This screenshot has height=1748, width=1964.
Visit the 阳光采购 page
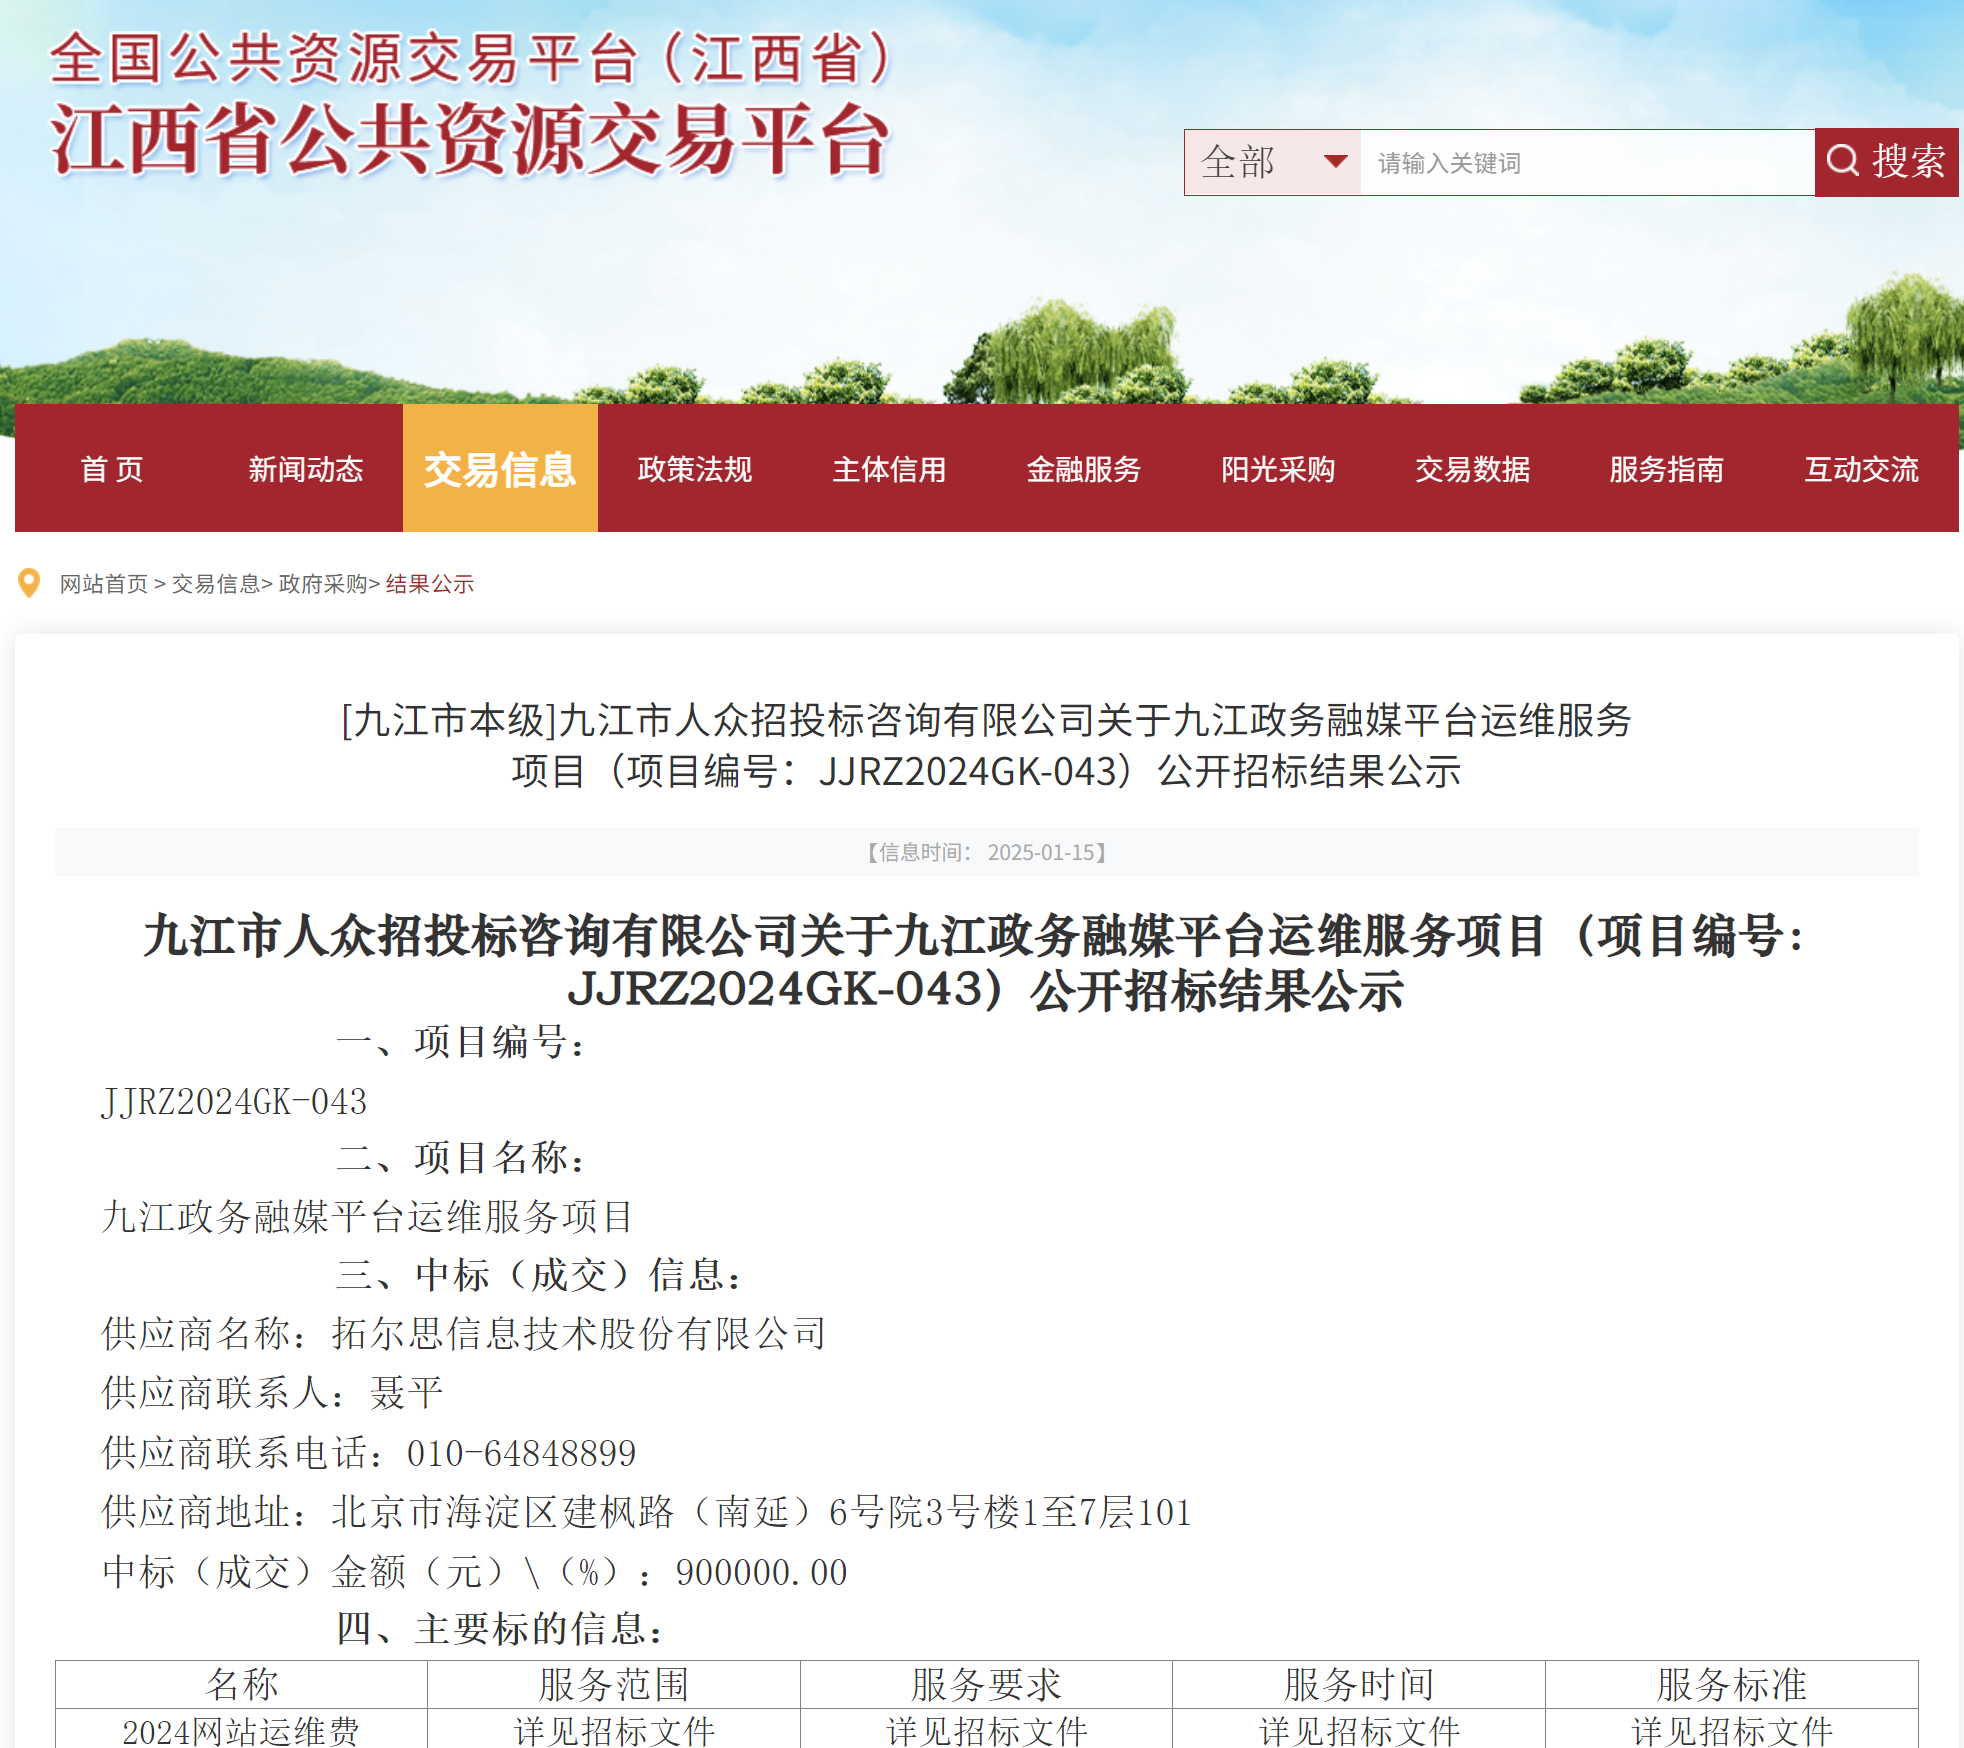1278,470
